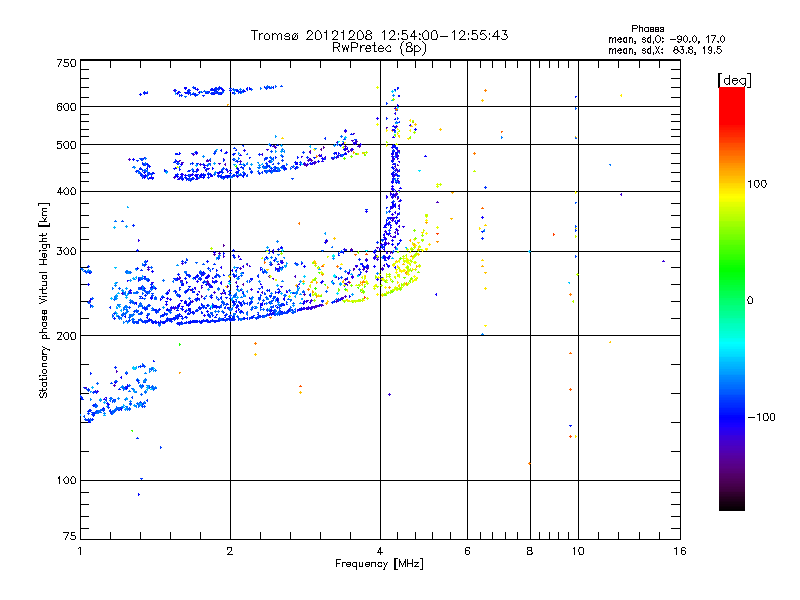Click the "300" height axis tick label
Screen dimensions: 800x600
tap(66, 252)
